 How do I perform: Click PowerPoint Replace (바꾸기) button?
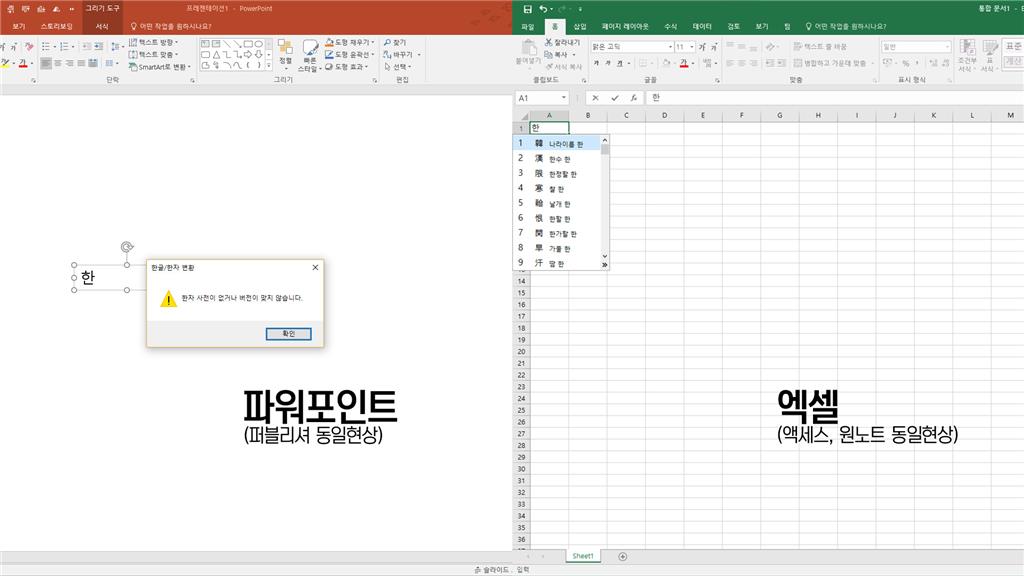(x=398, y=55)
